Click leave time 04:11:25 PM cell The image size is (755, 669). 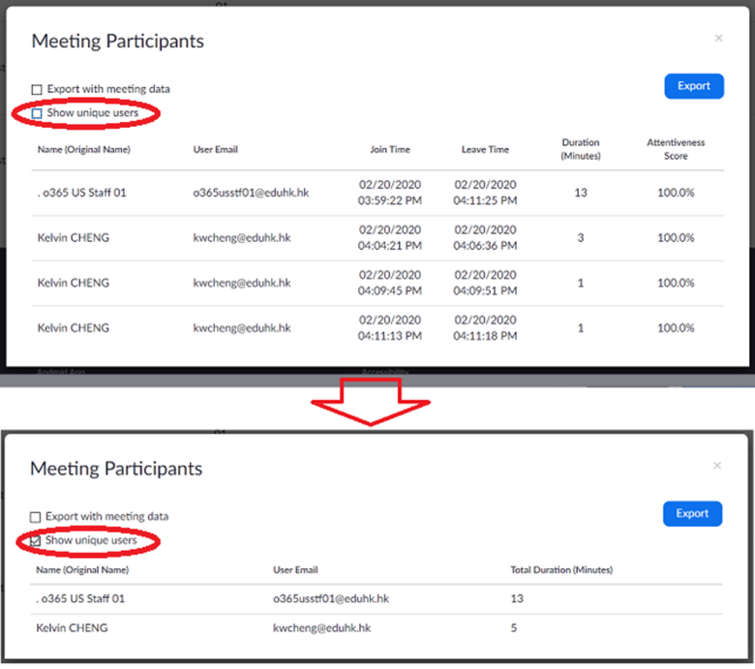485,193
